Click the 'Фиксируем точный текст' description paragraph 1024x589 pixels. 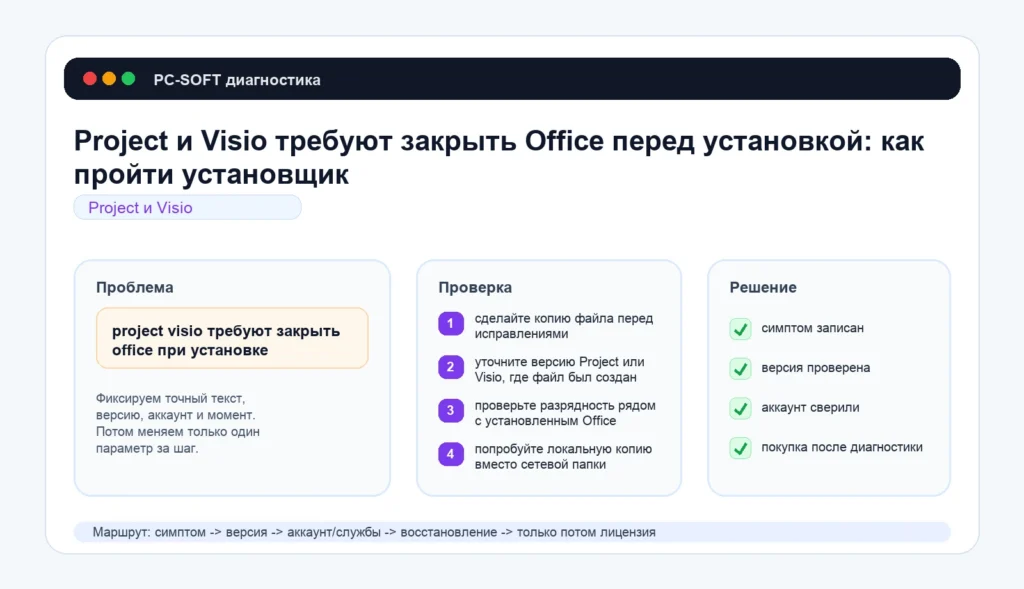tap(178, 423)
